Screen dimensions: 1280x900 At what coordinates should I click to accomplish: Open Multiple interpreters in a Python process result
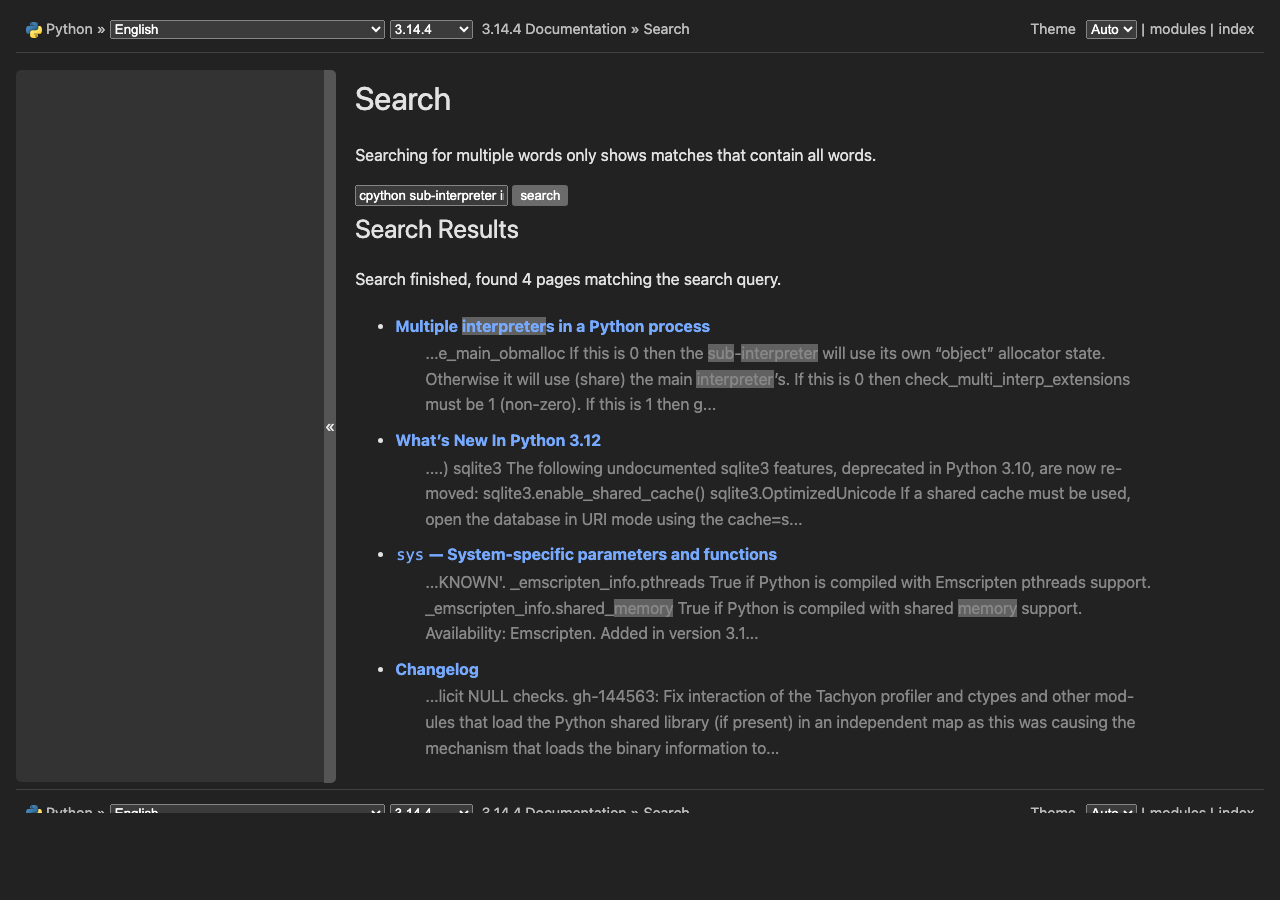[552, 327]
